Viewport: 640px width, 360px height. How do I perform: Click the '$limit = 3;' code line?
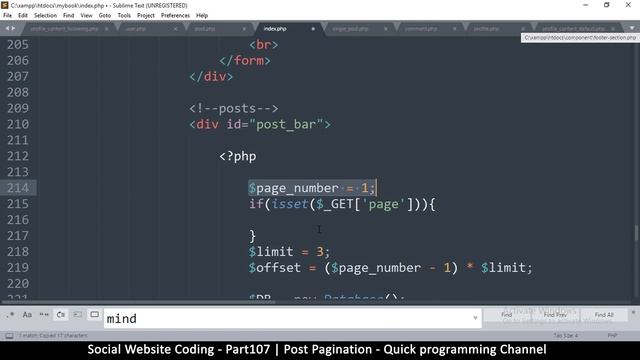point(289,251)
